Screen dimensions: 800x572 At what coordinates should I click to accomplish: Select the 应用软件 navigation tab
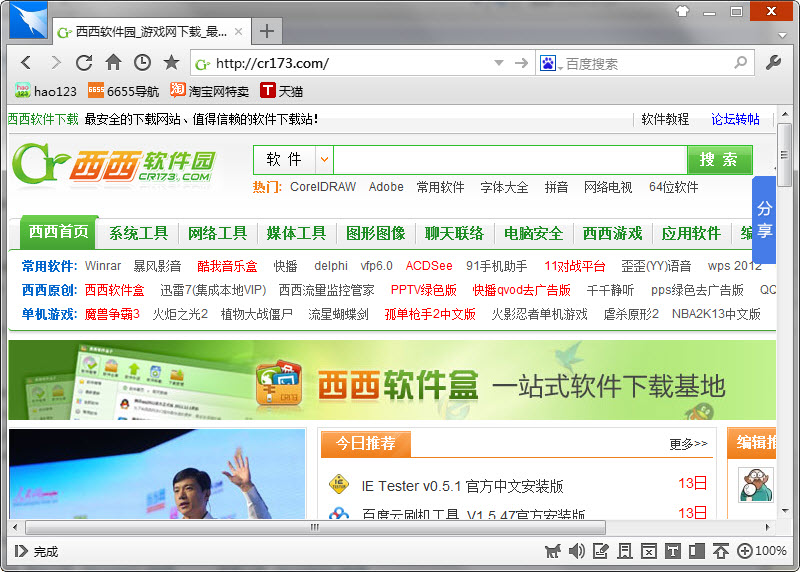pos(691,233)
